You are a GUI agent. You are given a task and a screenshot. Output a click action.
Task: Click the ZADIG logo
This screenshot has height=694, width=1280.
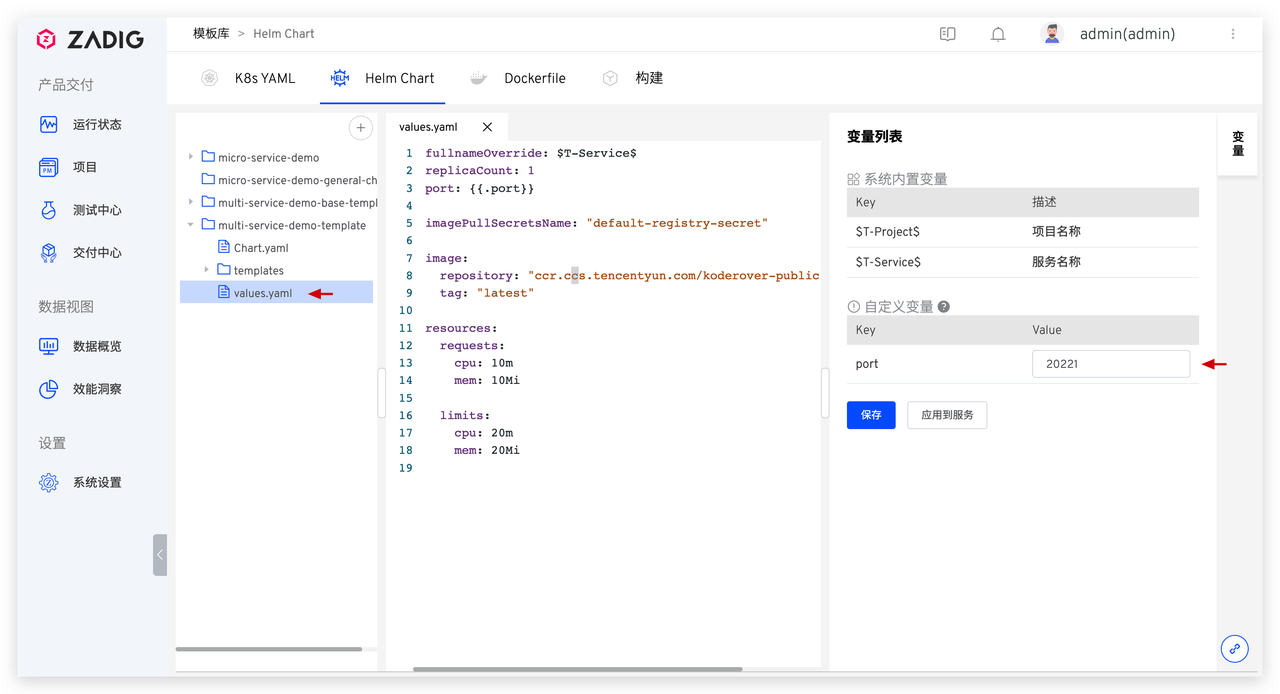(x=90, y=40)
